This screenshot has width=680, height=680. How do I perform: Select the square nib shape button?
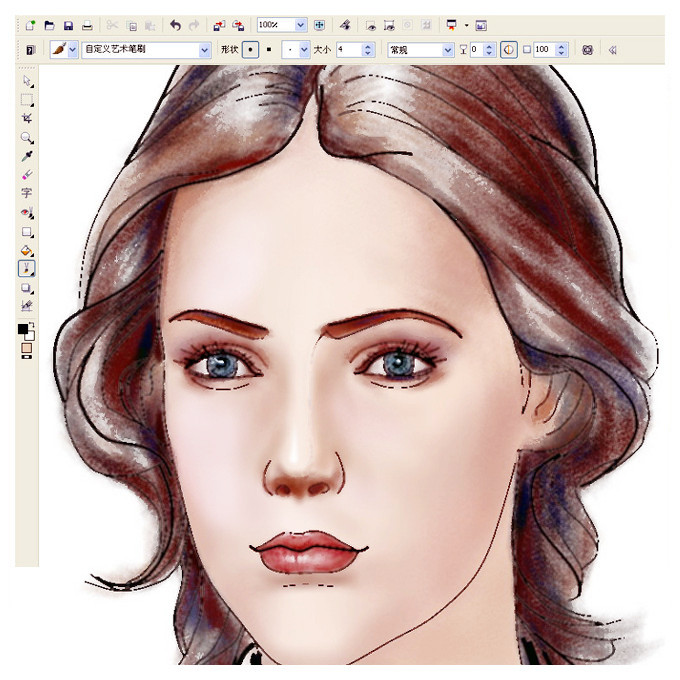(x=269, y=50)
